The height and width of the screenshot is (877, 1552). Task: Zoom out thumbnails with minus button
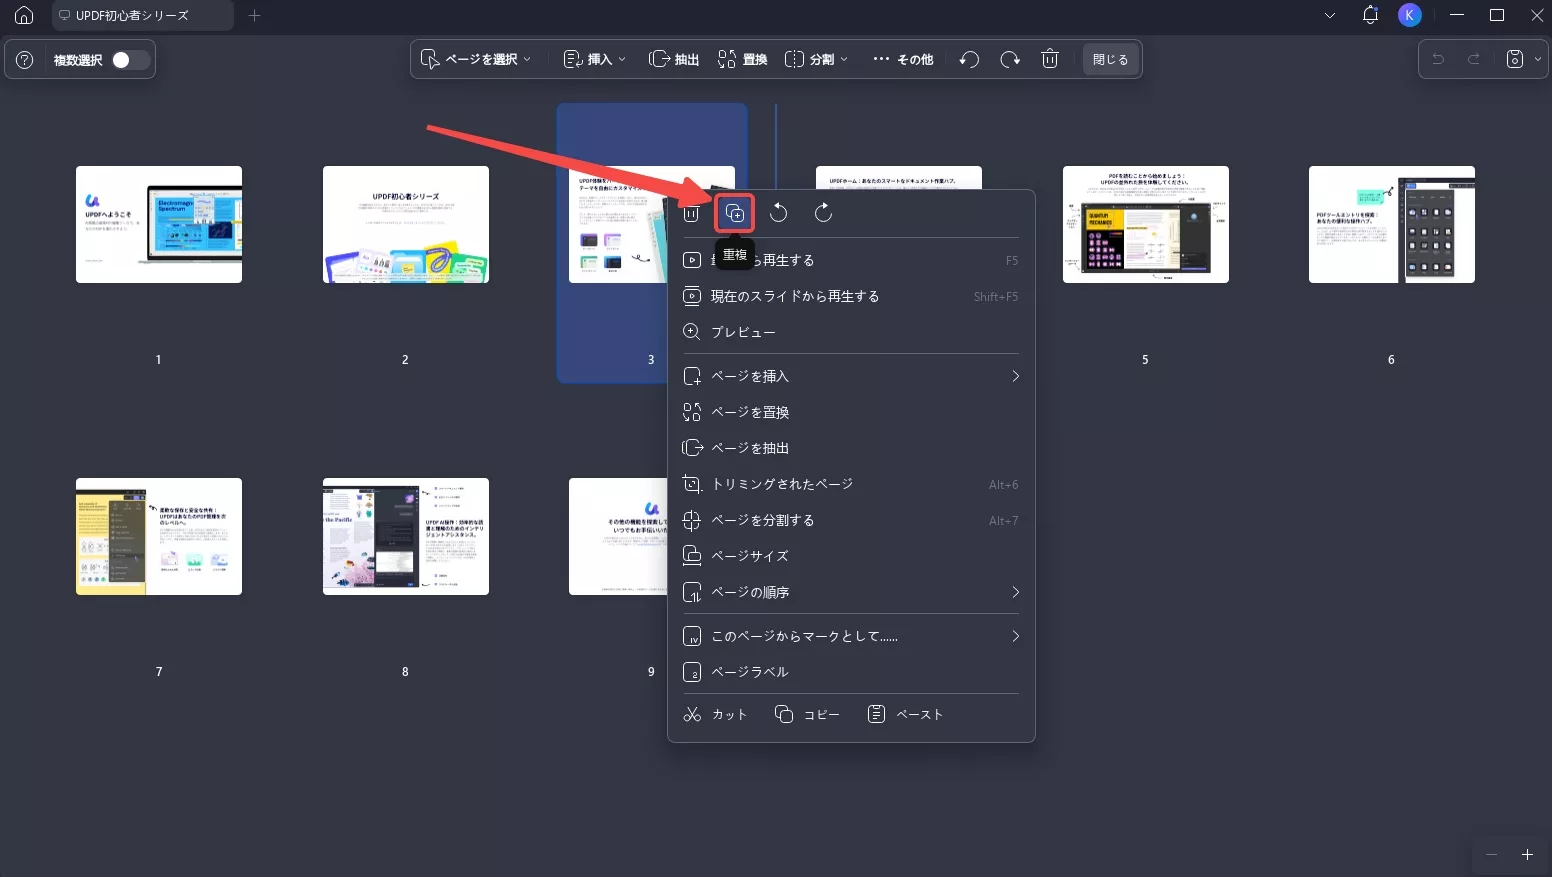pyautogui.click(x=1491, y=855)
